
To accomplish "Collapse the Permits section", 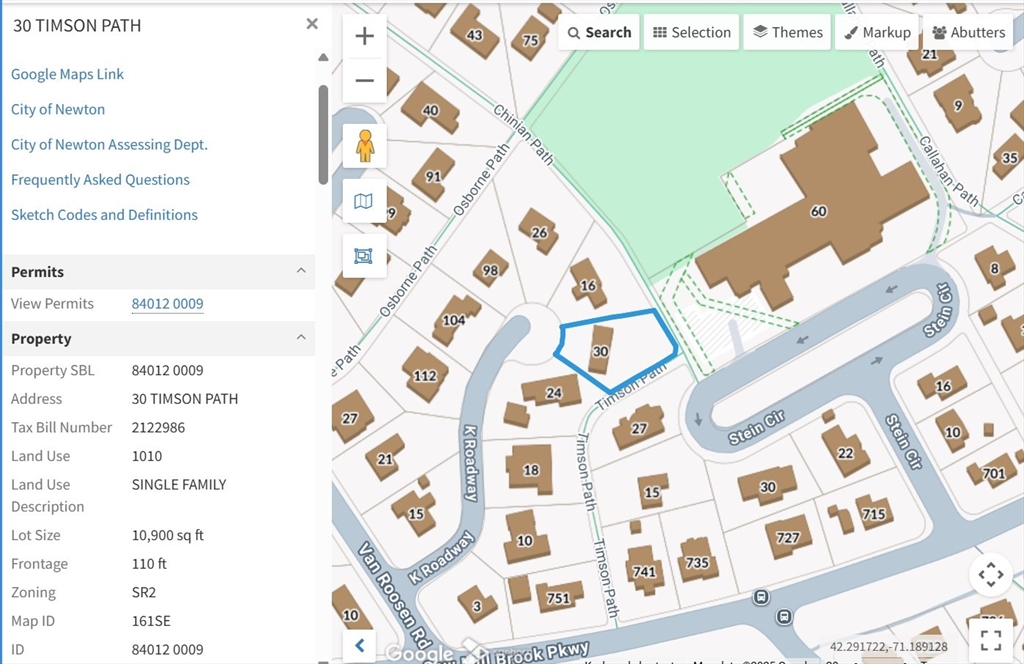I will [303, 271].
